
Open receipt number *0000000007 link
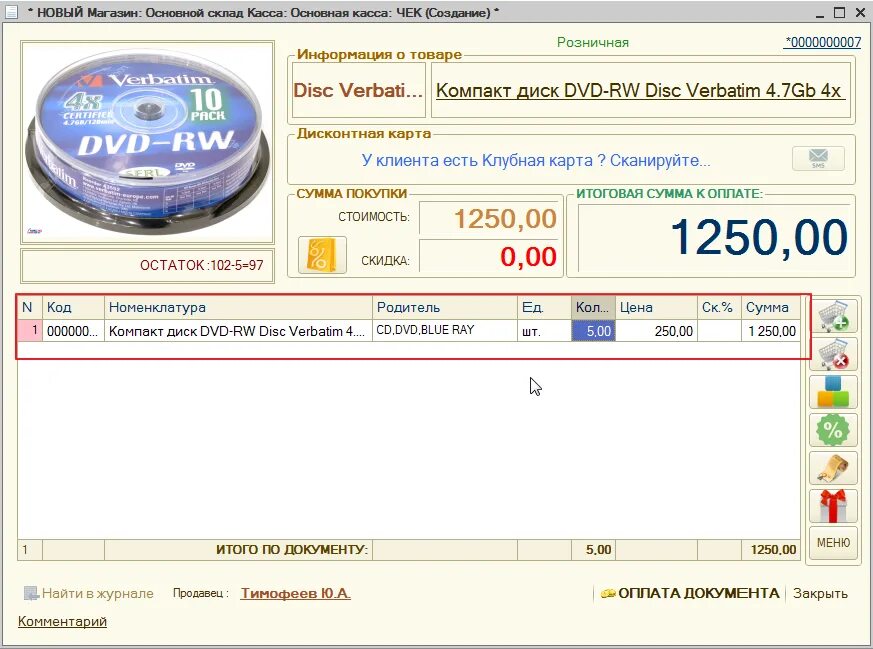coord(822,42)
